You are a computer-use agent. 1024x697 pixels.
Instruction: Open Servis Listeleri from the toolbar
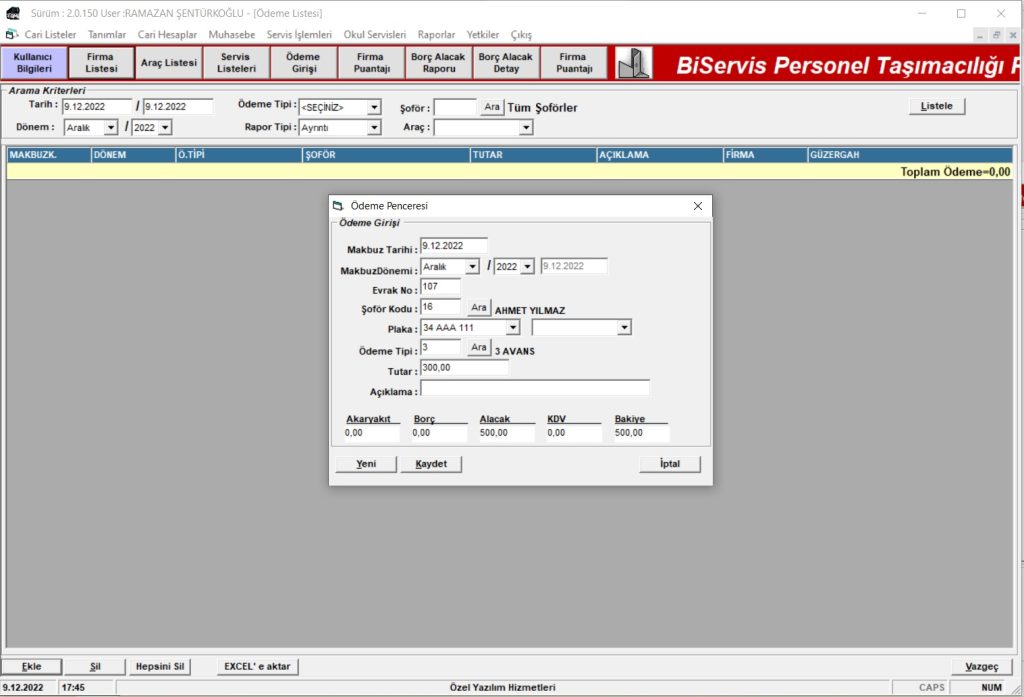click(236, 63)
